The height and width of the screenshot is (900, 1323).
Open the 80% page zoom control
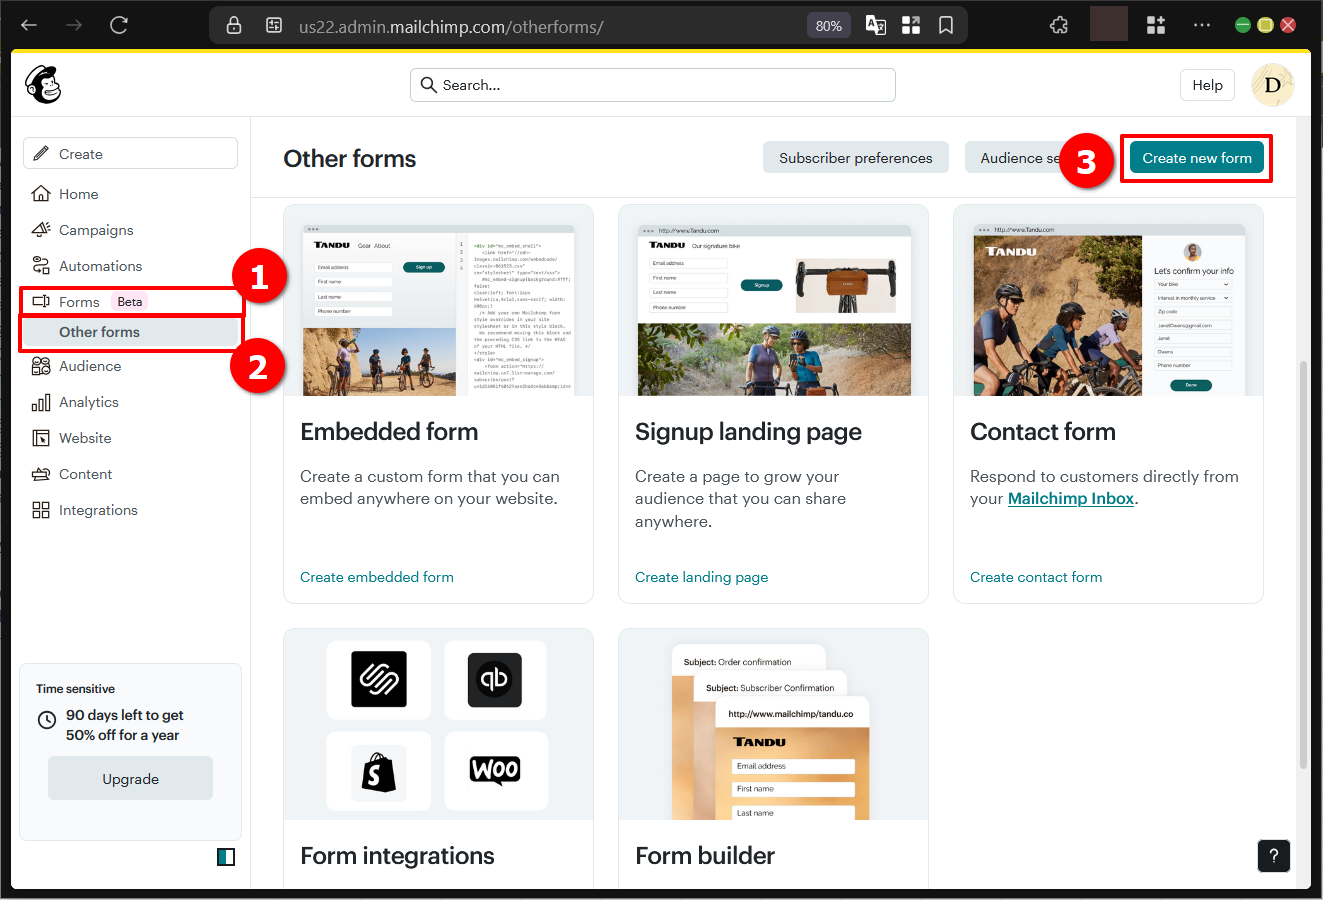tap(828, 25)
